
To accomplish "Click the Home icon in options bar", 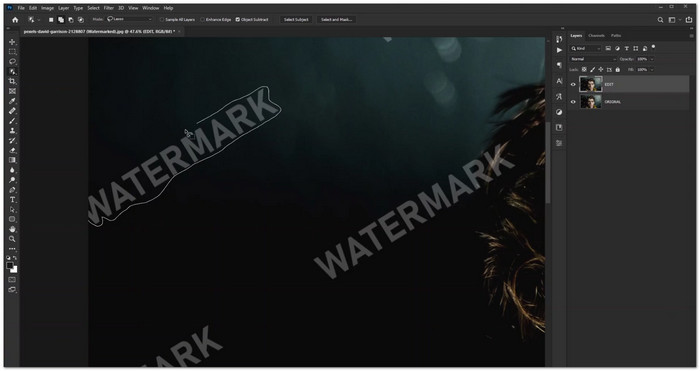I will tap(15, 20).
